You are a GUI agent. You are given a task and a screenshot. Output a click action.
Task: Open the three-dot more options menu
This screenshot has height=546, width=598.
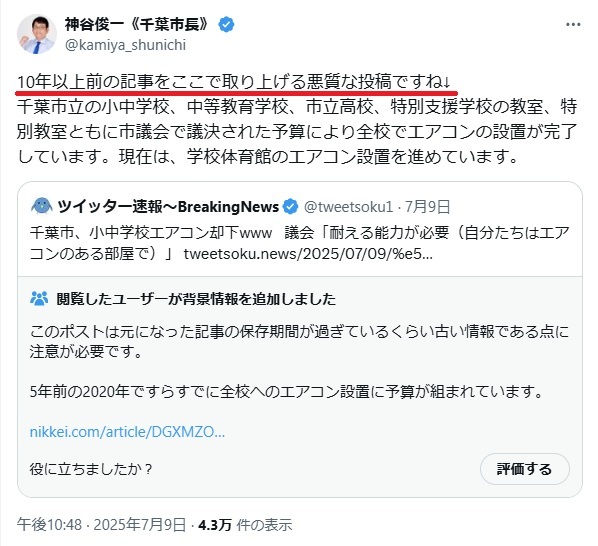573,25
